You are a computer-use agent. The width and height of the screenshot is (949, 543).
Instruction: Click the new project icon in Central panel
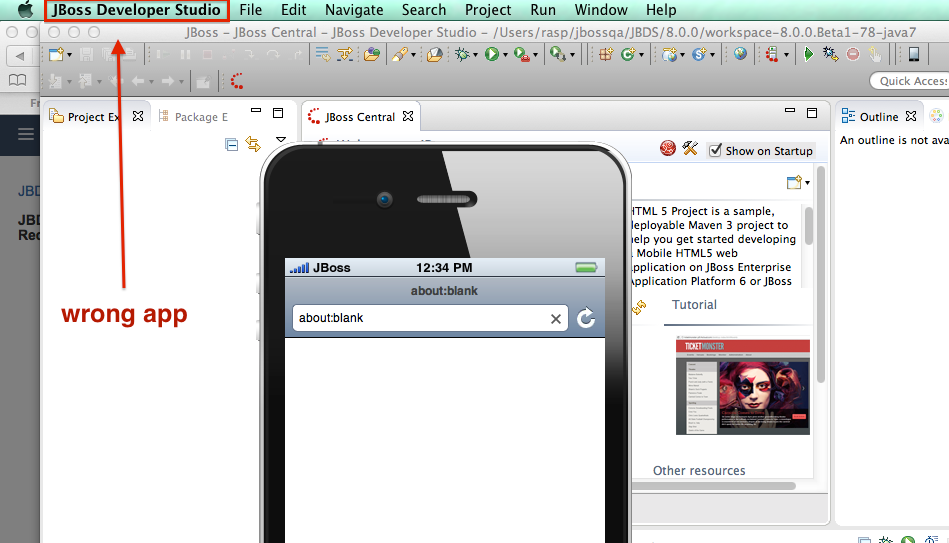click(794, 182)
